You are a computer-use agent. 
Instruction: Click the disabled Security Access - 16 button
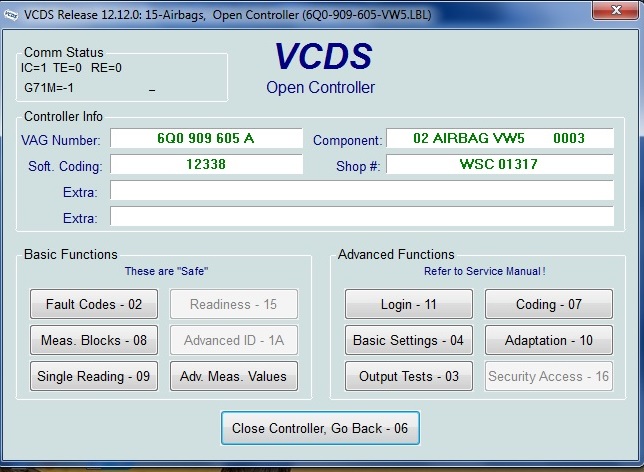549,376
